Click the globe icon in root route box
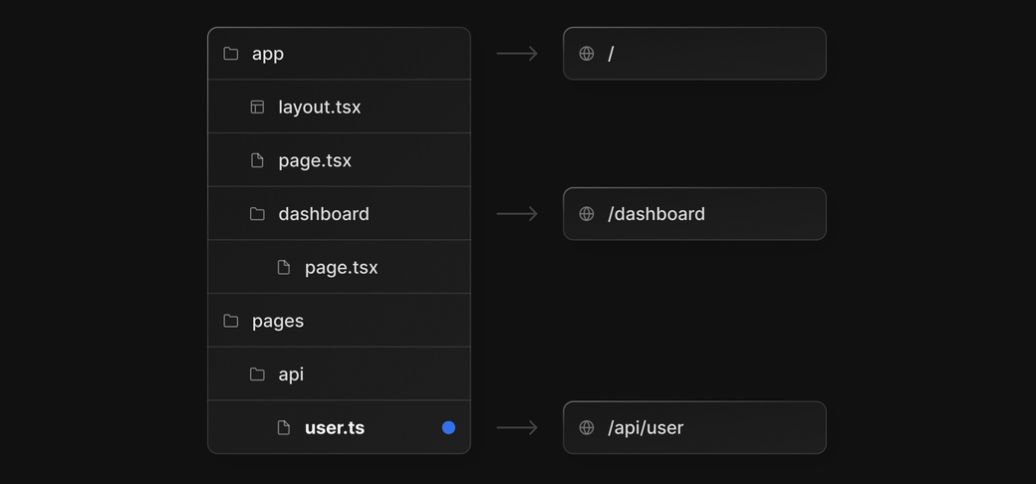 [x=587, y=53]
